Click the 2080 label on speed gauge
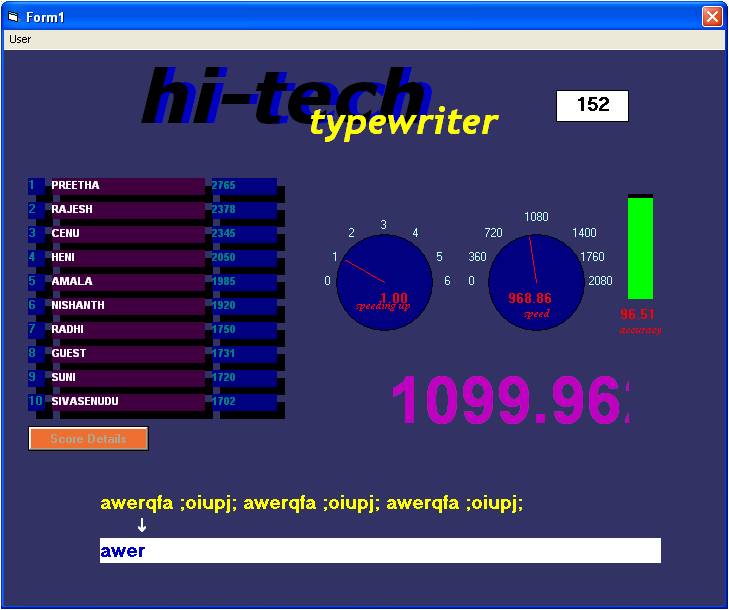 600,281
